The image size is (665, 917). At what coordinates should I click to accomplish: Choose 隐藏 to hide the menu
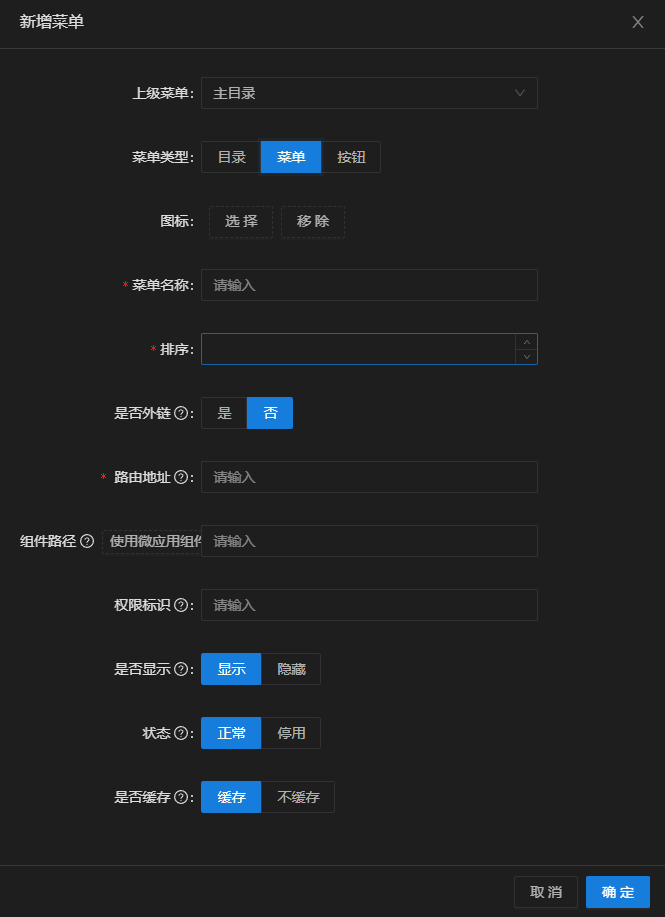tap(291, 669)
